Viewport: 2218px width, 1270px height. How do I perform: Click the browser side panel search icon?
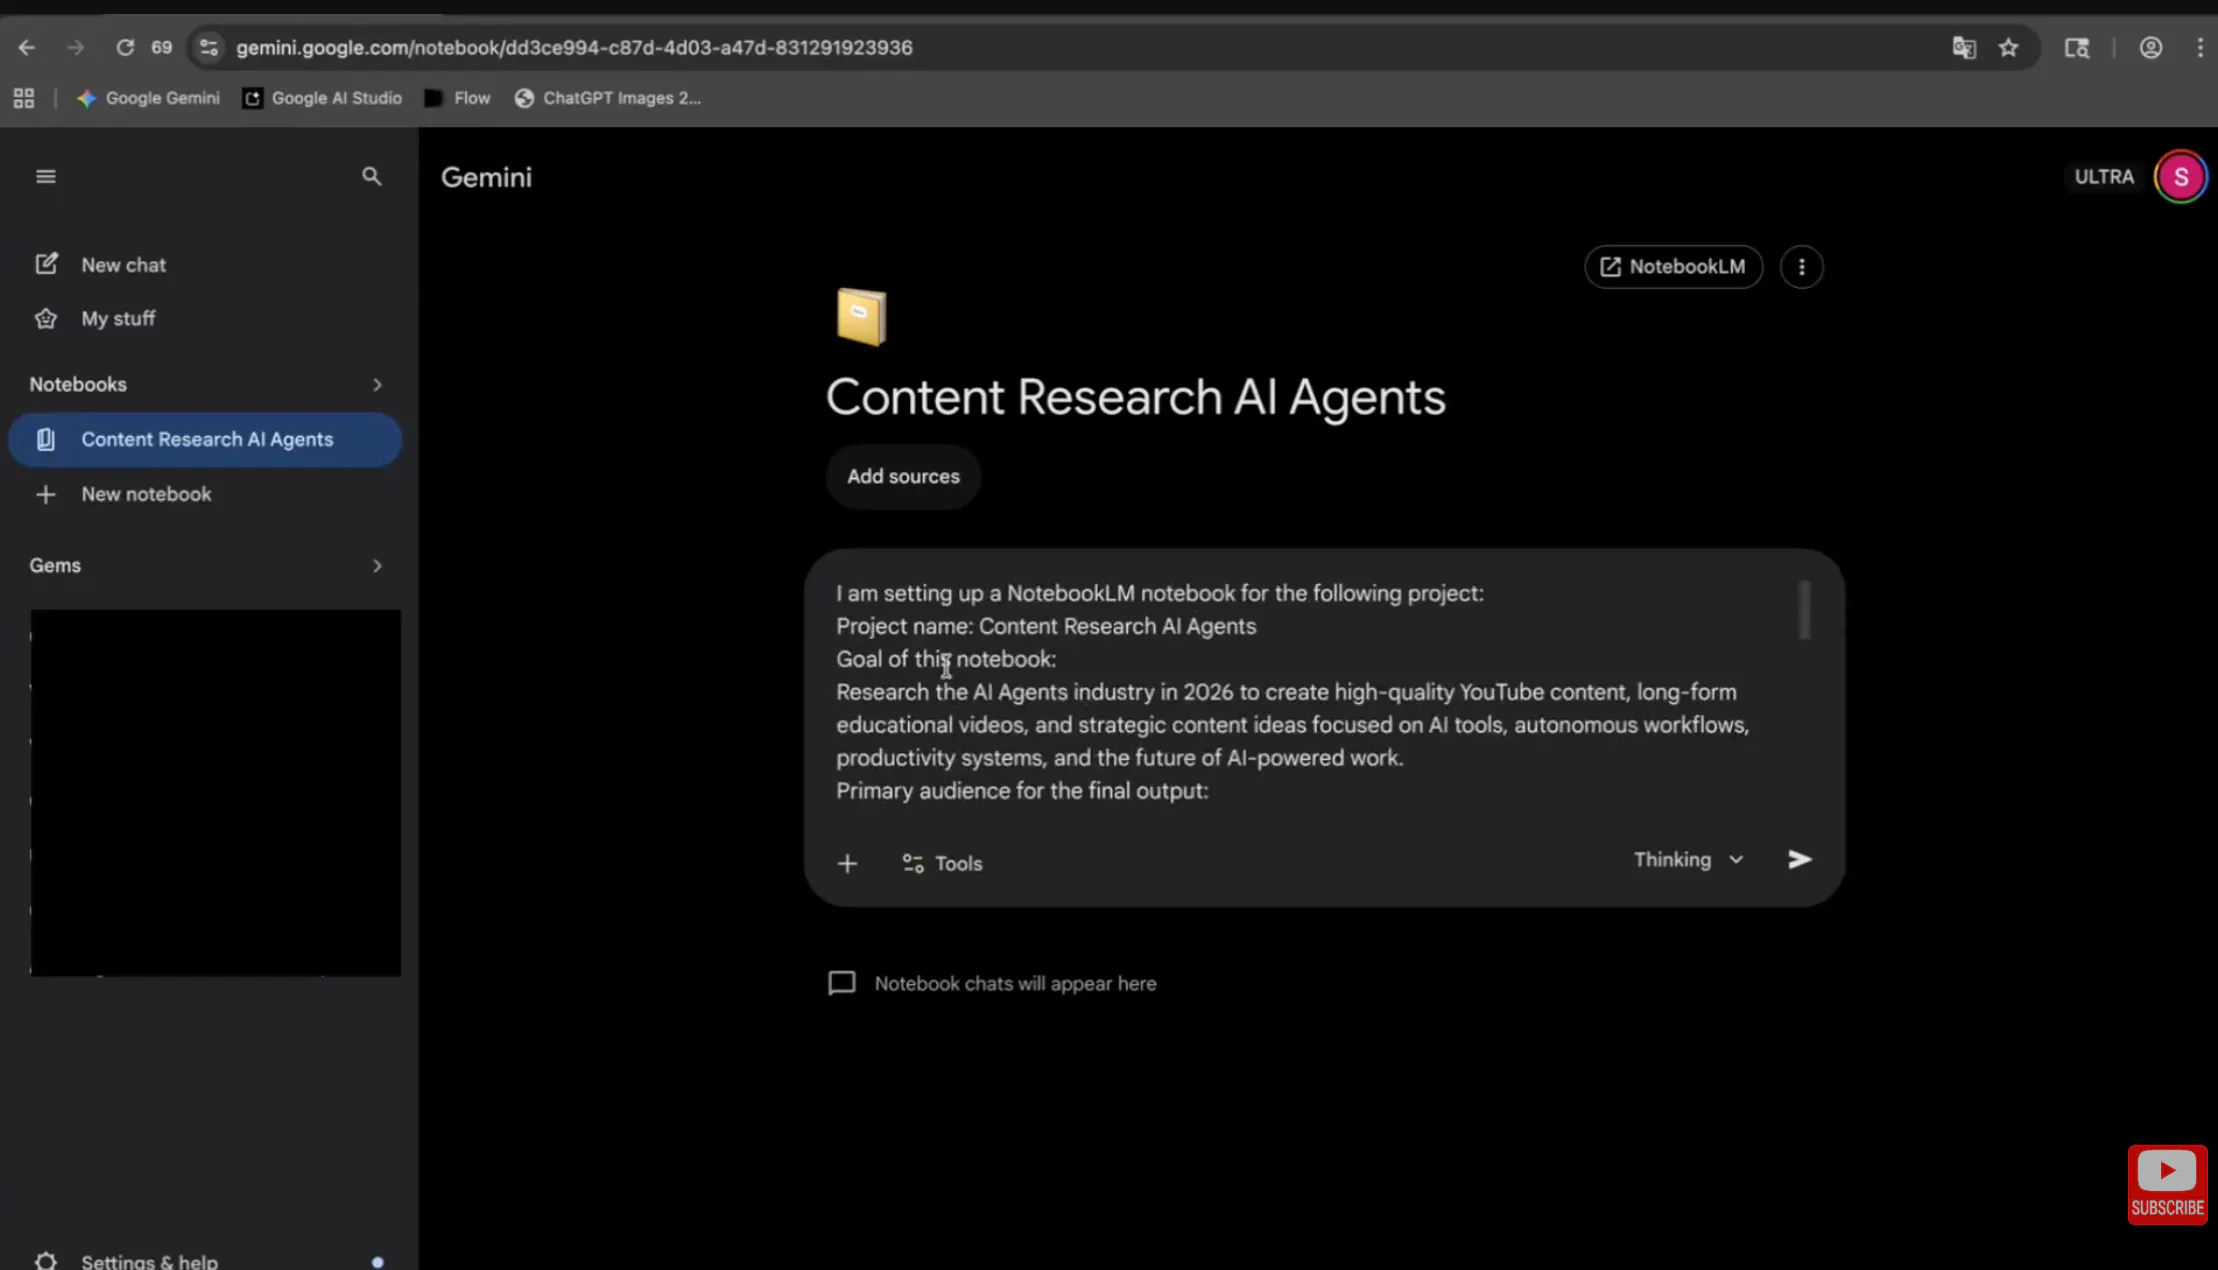2077,47
